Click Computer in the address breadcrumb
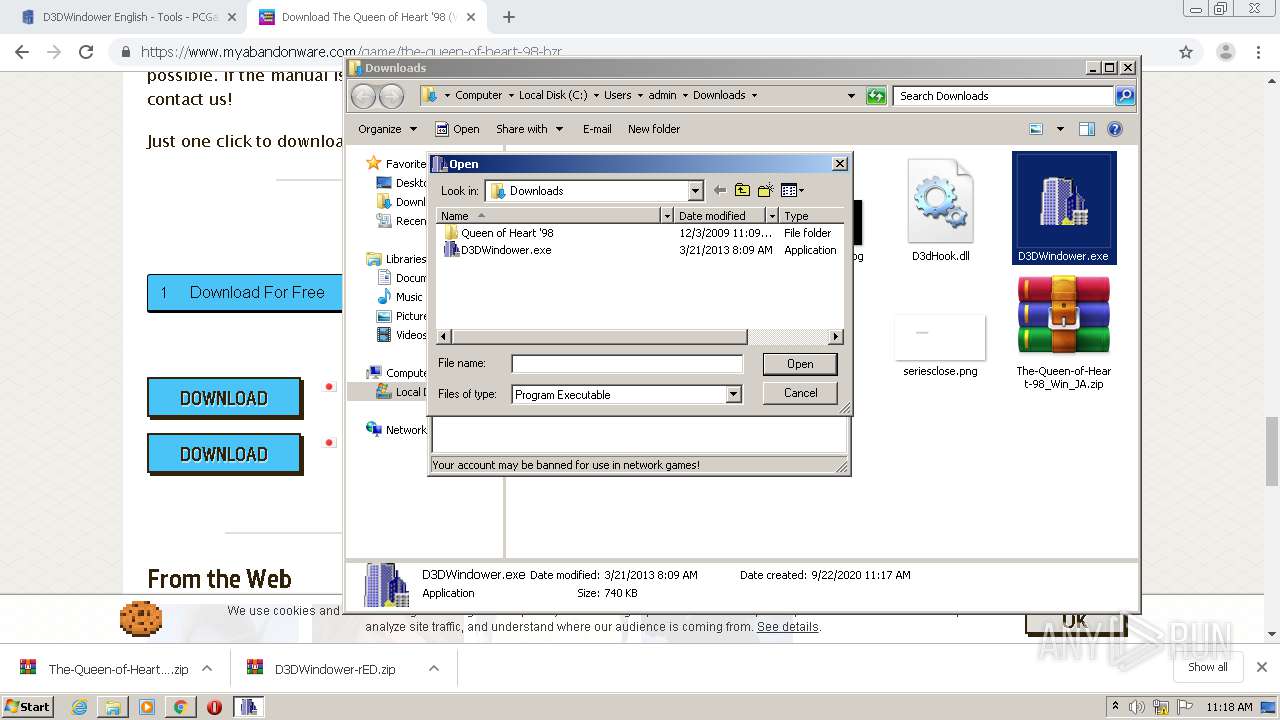 coord(479,96)
